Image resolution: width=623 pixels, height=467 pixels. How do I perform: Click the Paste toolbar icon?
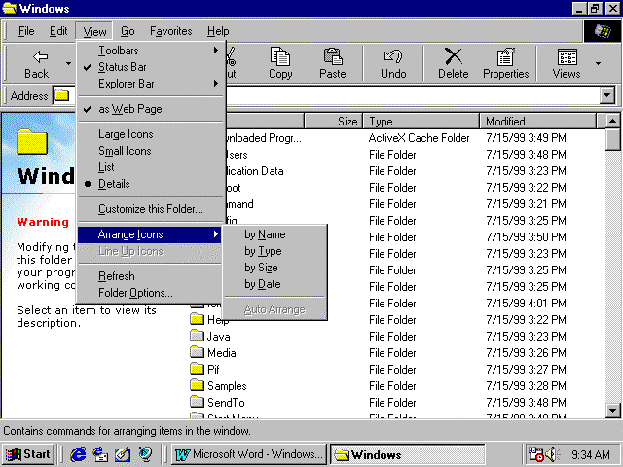click(x=332, y=64)
